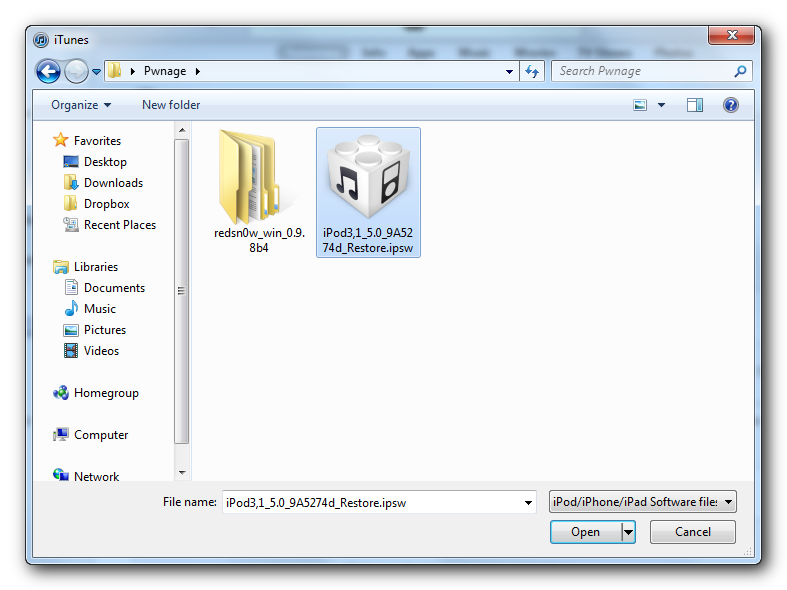Click the Favorites star icon
This screenshot has width=787, height=590.
pos(61,140)
